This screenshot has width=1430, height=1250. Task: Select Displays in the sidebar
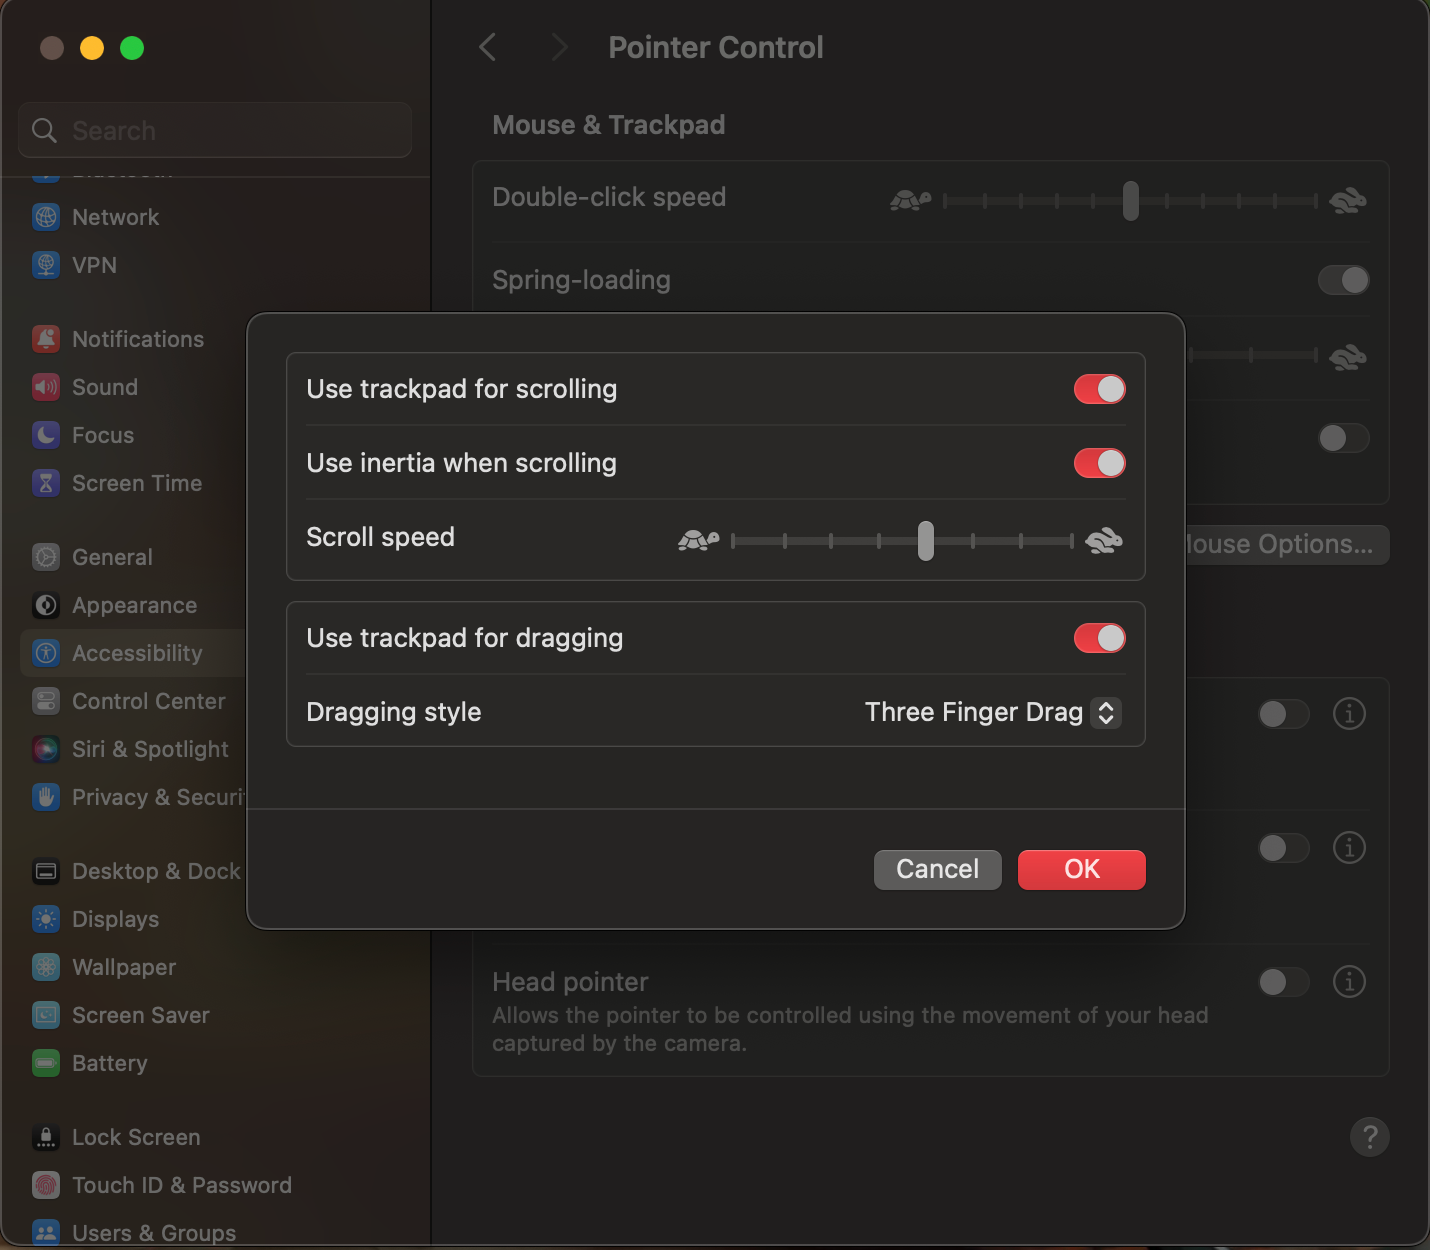(x=115, y=919)
